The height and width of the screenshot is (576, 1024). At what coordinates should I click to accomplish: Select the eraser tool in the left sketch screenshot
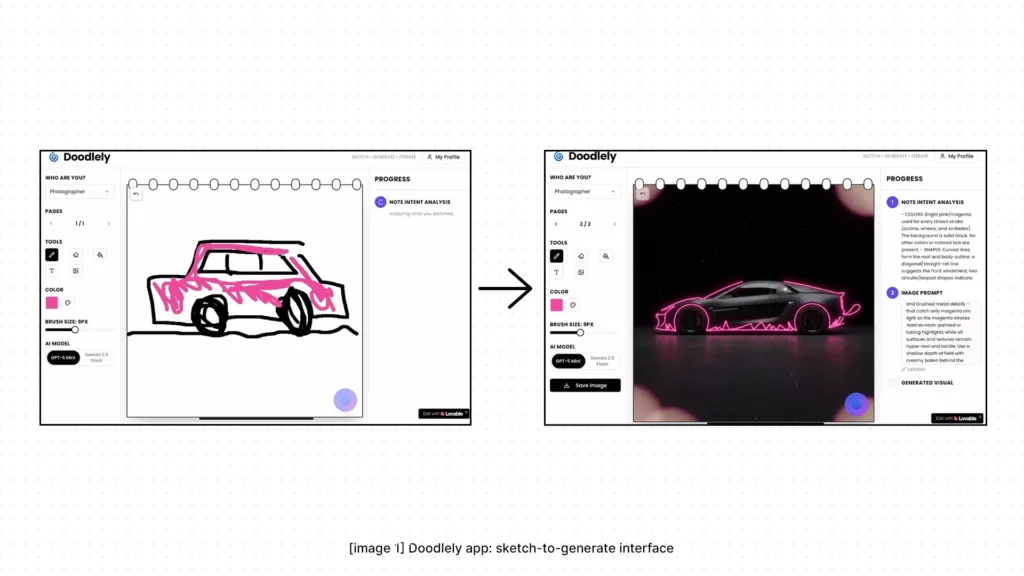[x=76, y=255]
